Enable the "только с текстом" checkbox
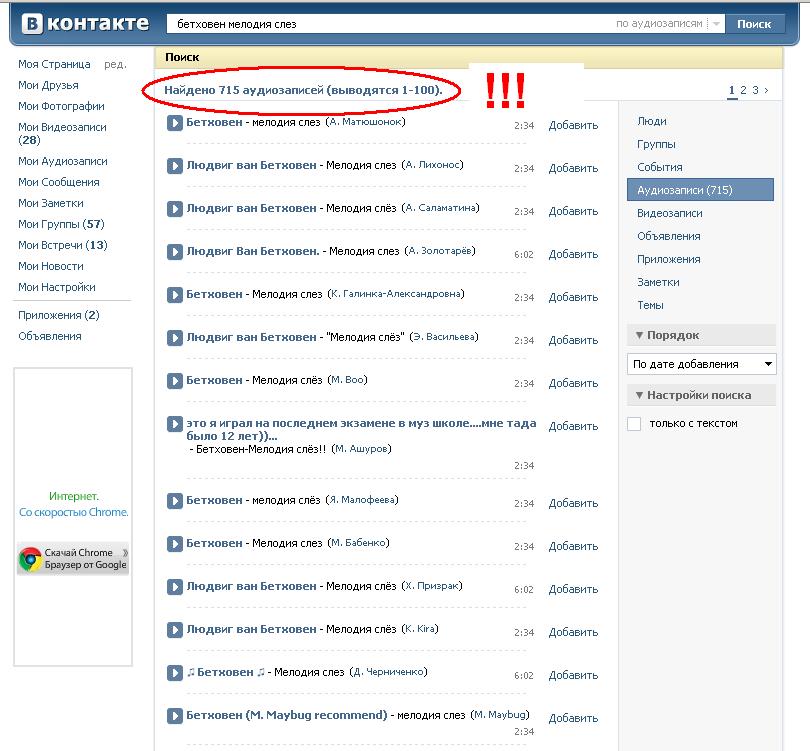Viewport: 810px width, 751px height. pos(634,424)
